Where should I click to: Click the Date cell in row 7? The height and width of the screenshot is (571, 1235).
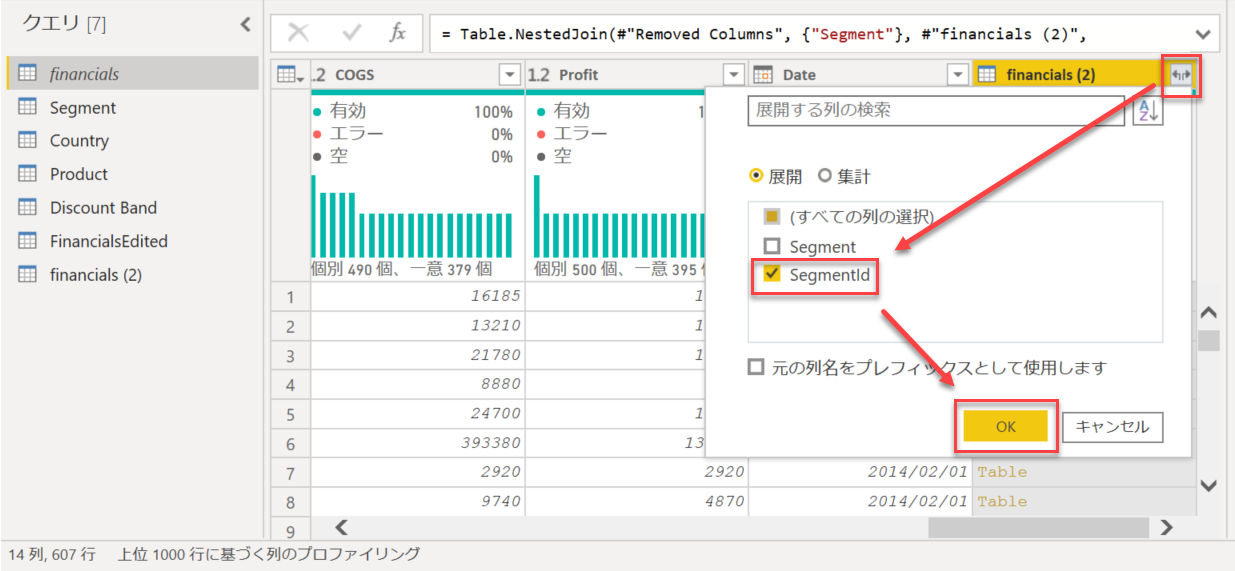tap(860, 471)
